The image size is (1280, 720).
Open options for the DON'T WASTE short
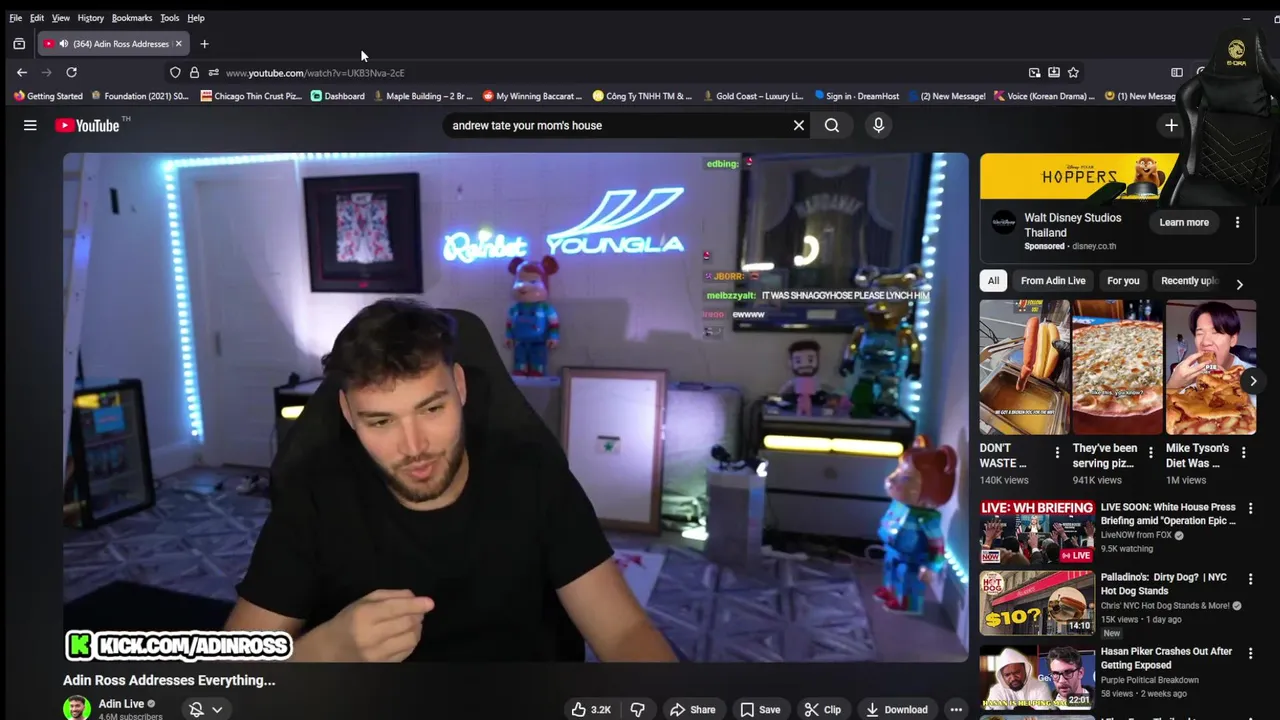(1057, 453)
